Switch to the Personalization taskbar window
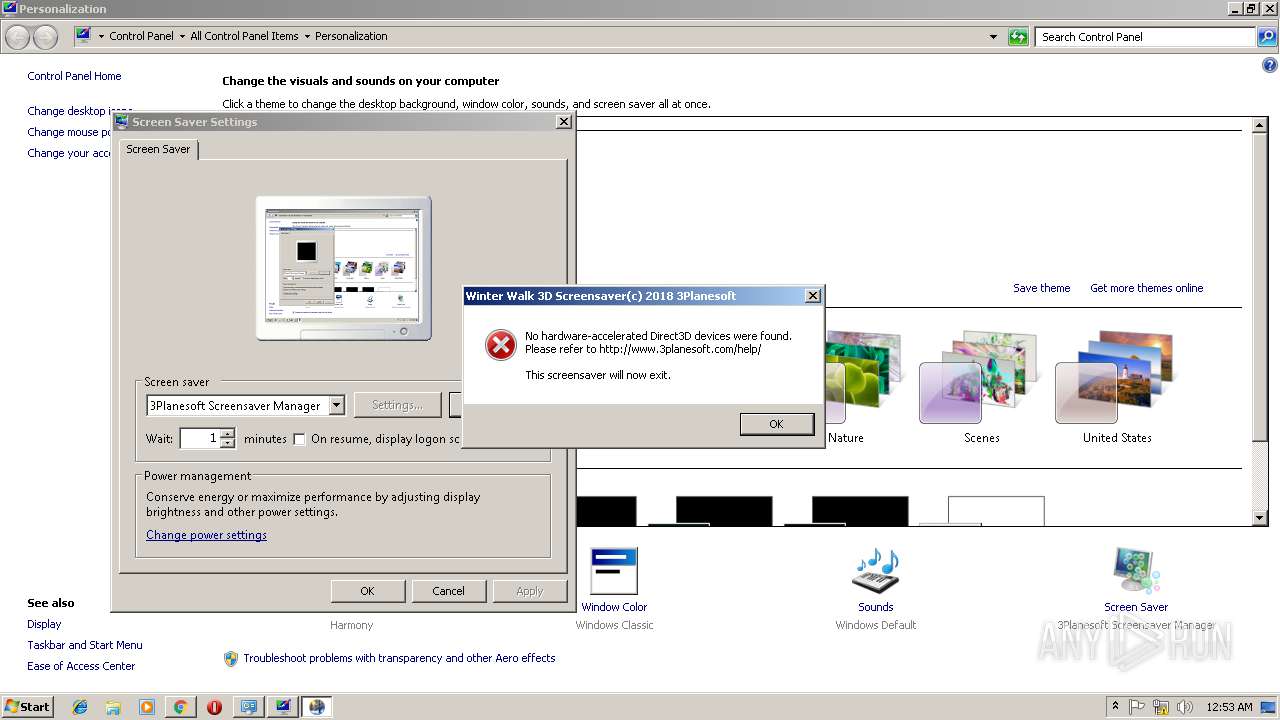The height and width of the screenshot is (720, 1280). point(249,707)
